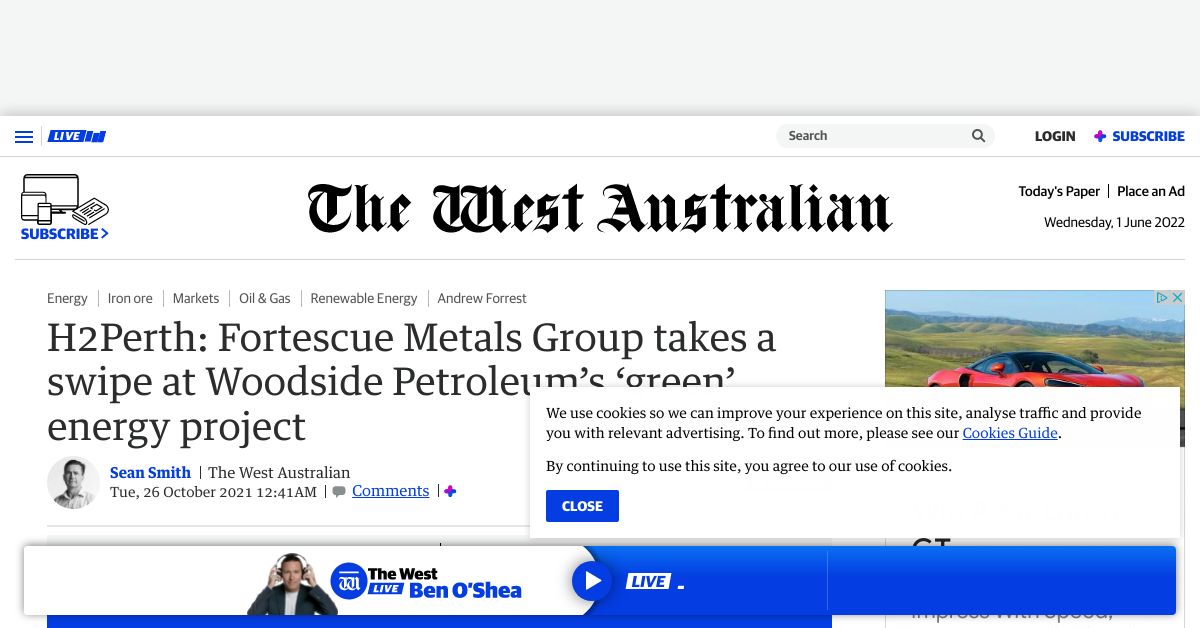Open the Renewable Energy topic
Image resolution: width=1200 pixels, height=628 pixels.
click(x=363, y=298)
